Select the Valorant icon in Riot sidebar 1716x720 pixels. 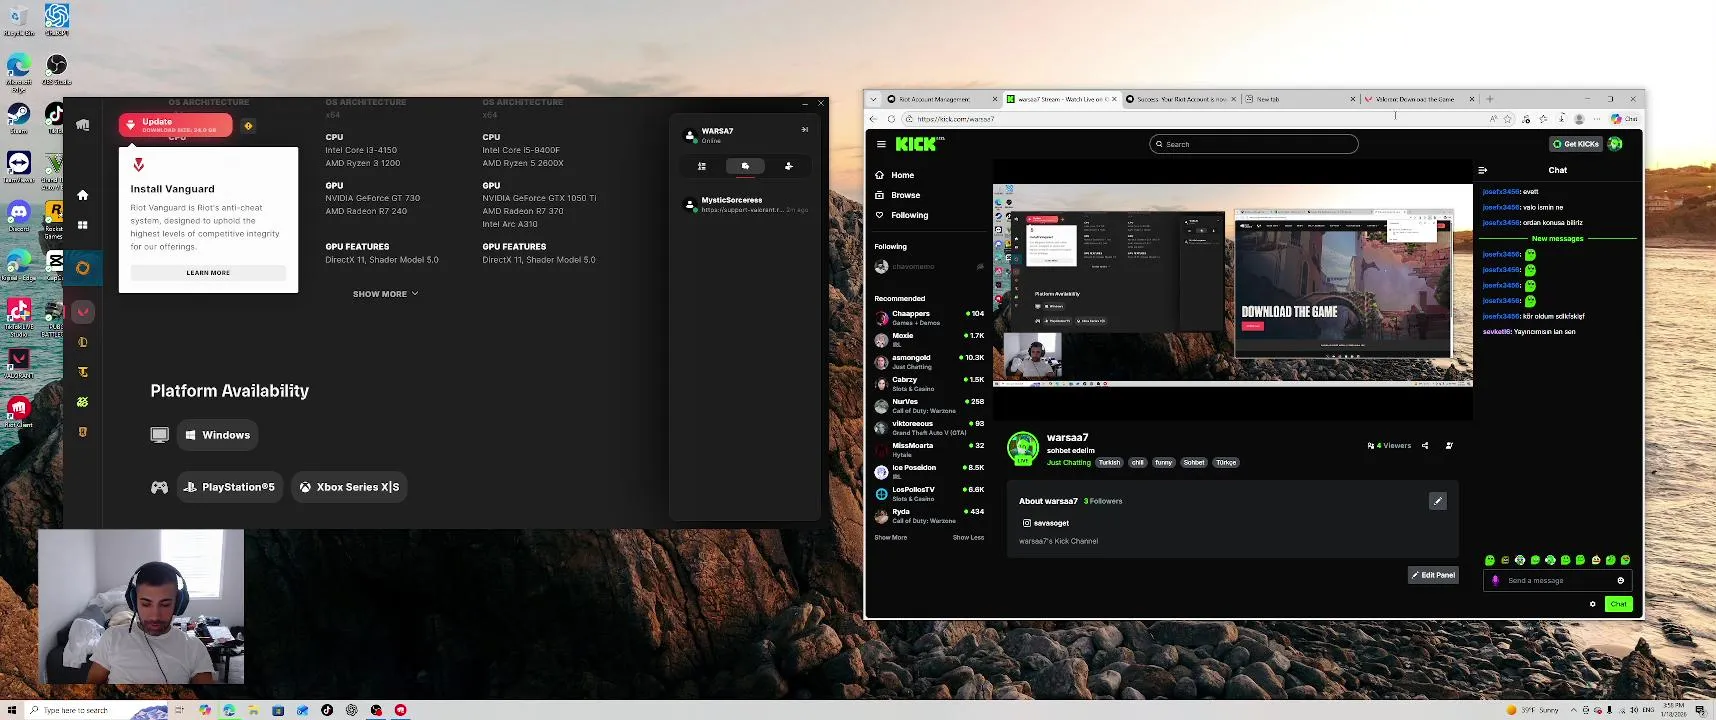click(x=83, y=311)
